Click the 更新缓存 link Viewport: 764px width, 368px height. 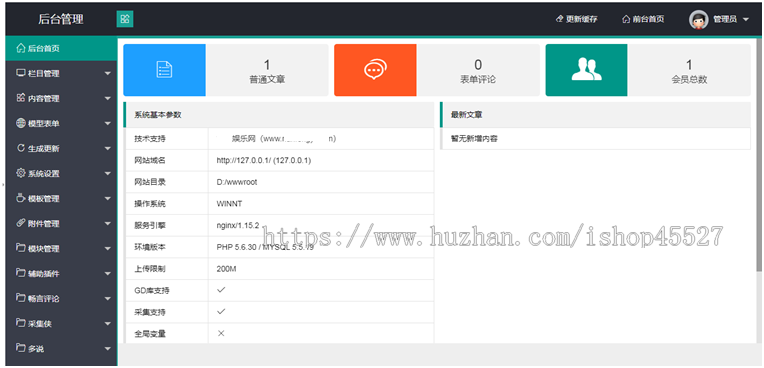(x=576, y=19)
